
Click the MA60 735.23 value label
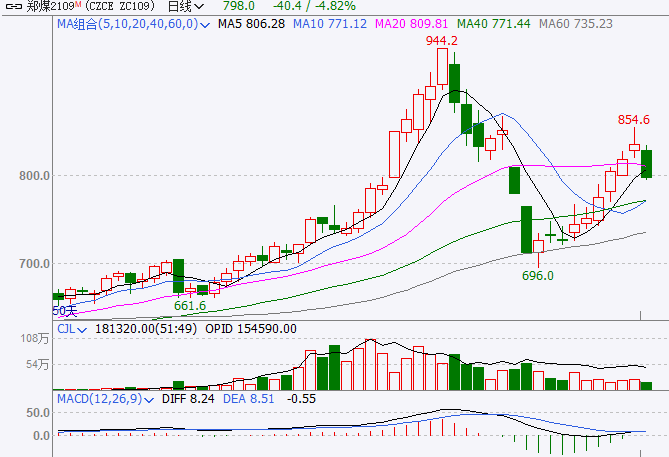(x=575, y=24)
